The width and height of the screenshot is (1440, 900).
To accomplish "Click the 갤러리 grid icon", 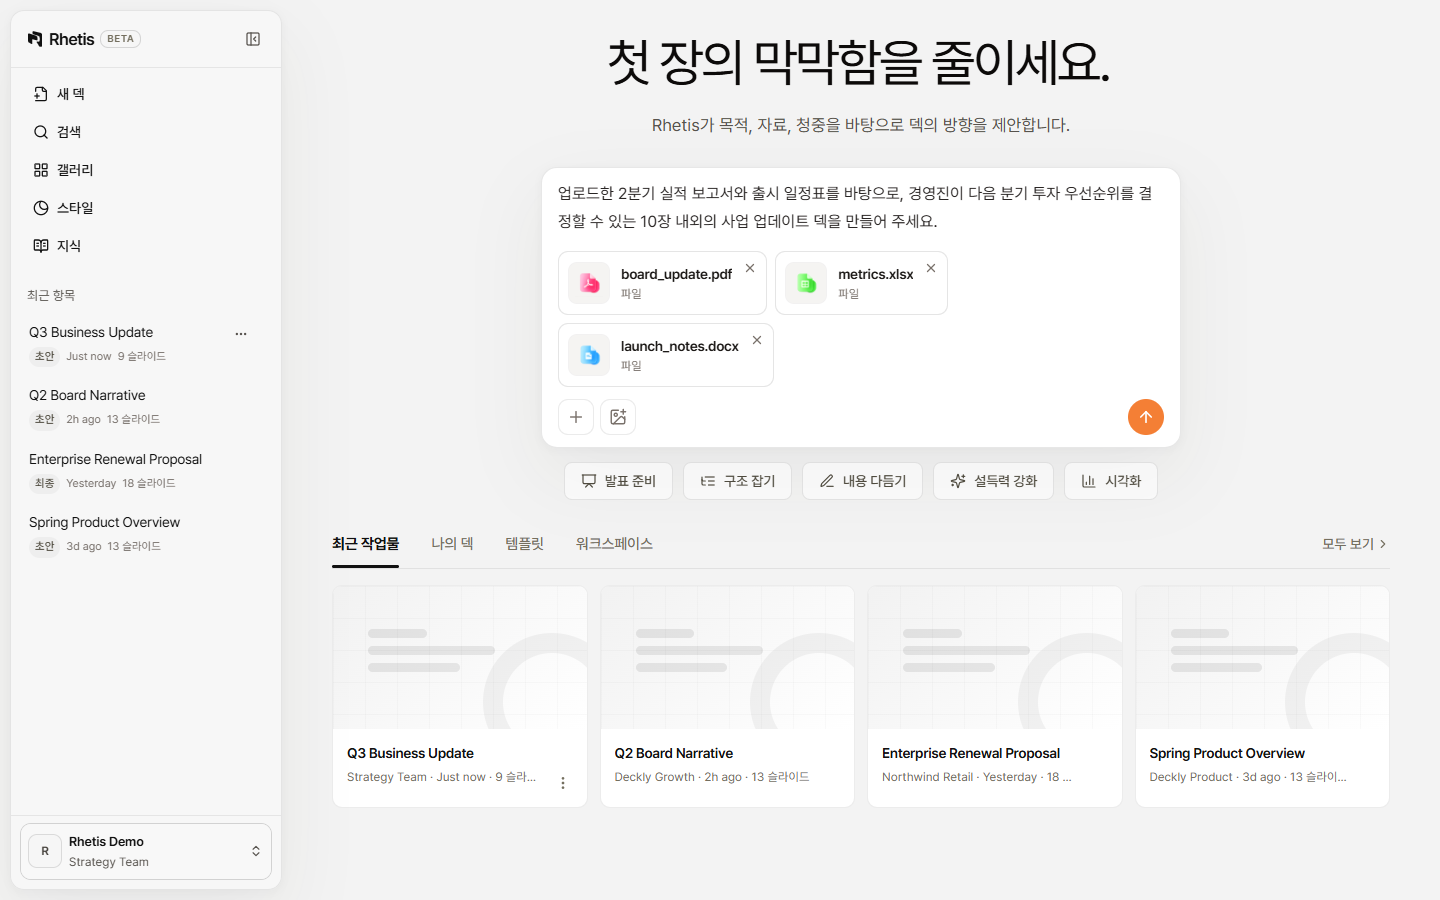I will pyautogui.click(x=41, y=170).
